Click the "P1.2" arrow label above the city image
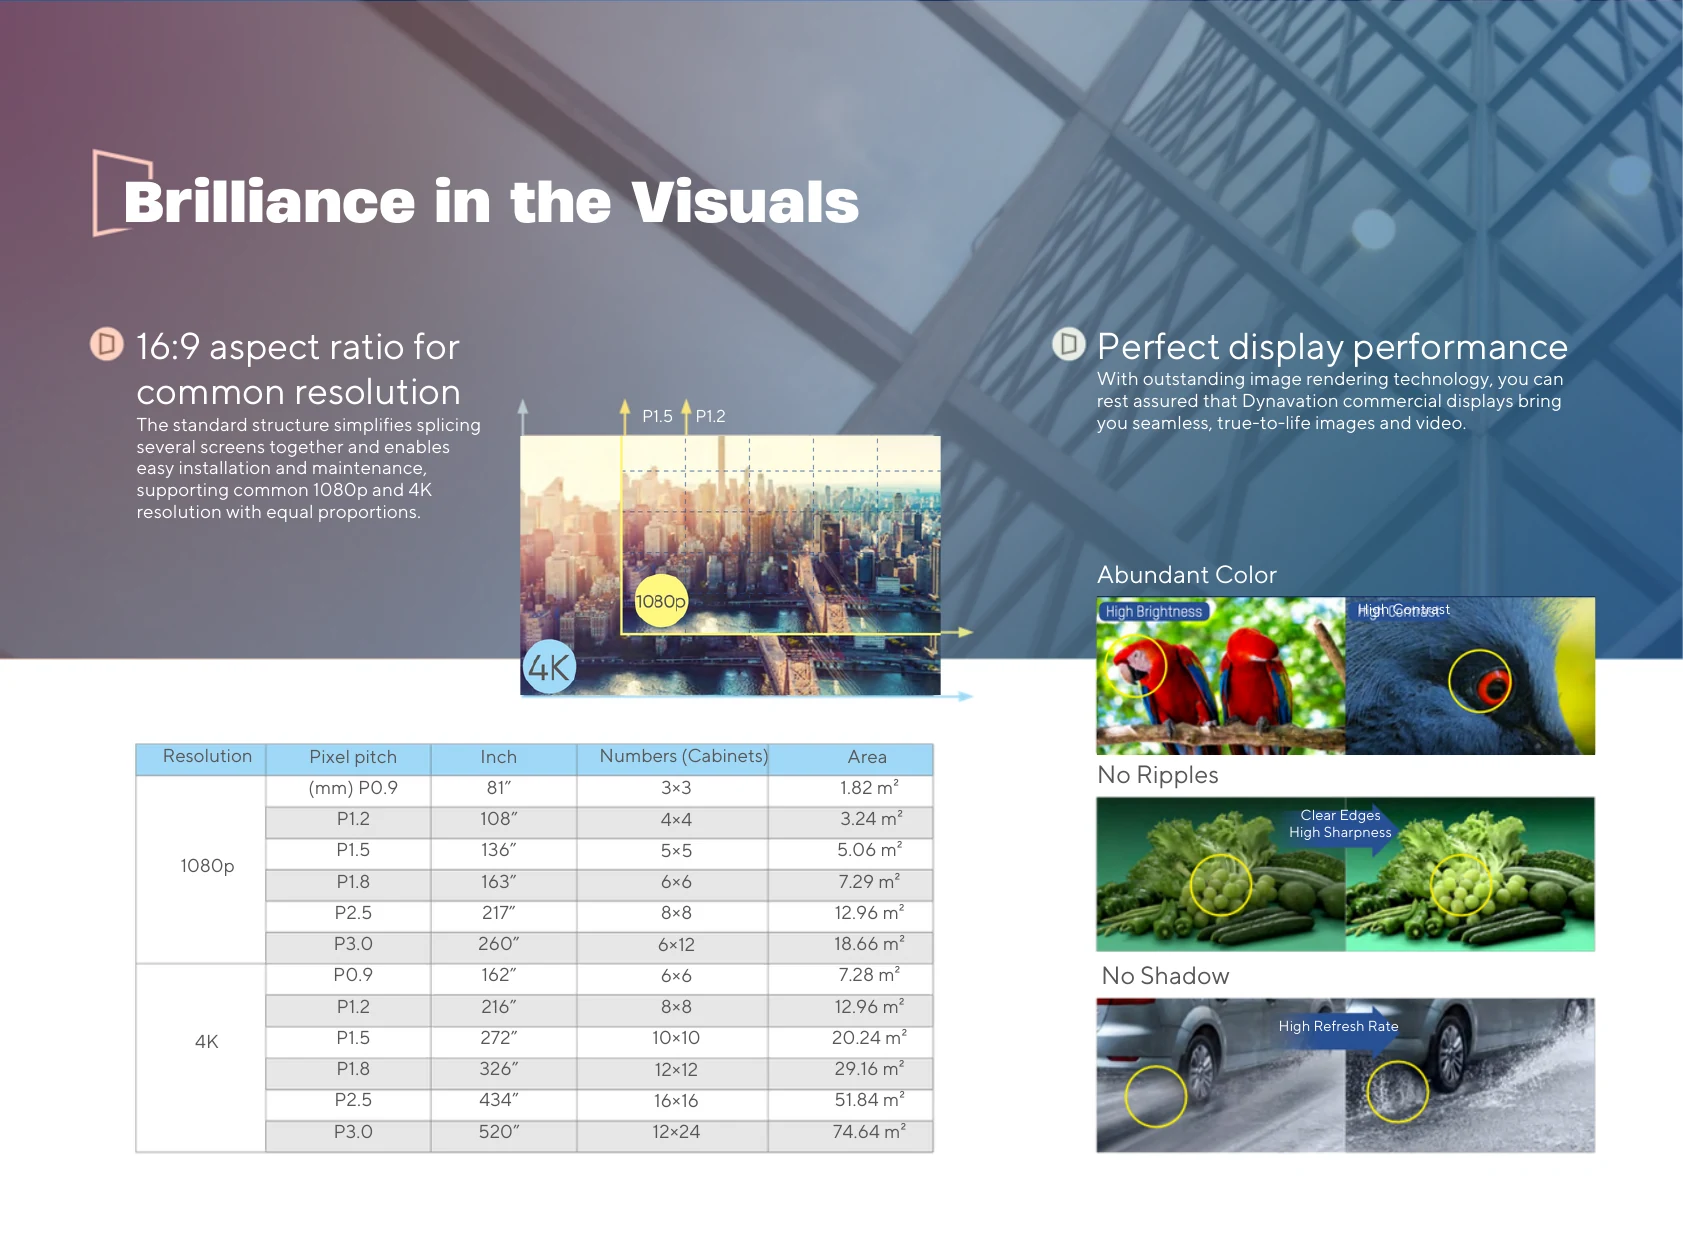This screenshot has height=1241, width=1683. (x=710, y=416)
